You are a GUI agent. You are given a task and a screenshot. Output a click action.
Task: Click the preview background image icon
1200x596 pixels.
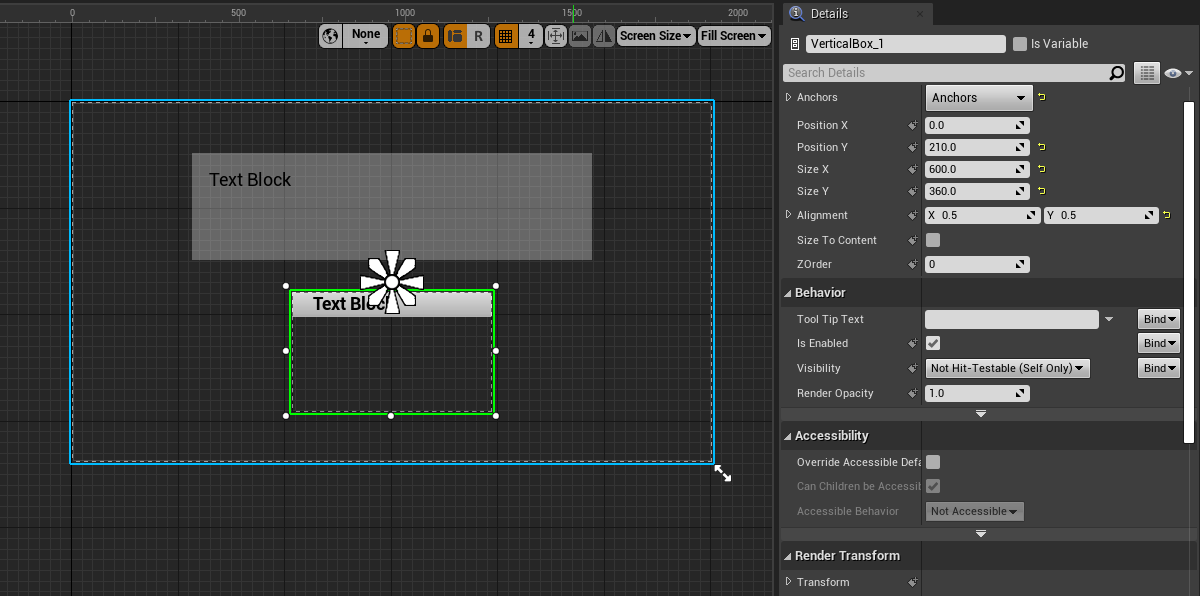coord(580,36)
